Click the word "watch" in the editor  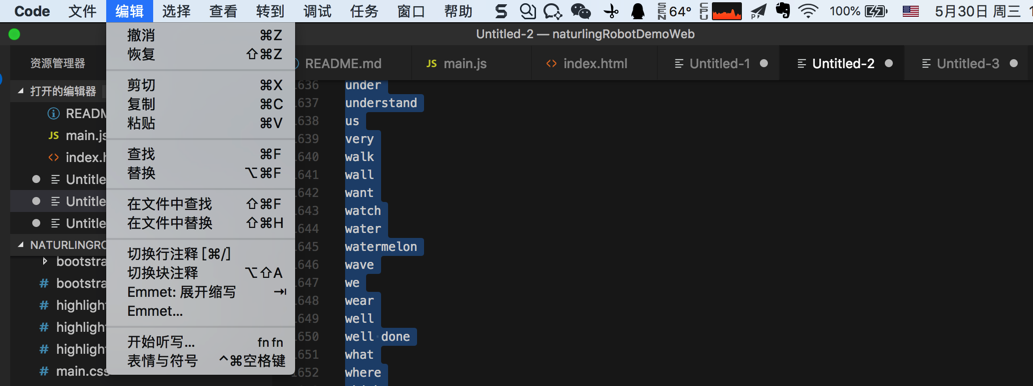point(363,211)
